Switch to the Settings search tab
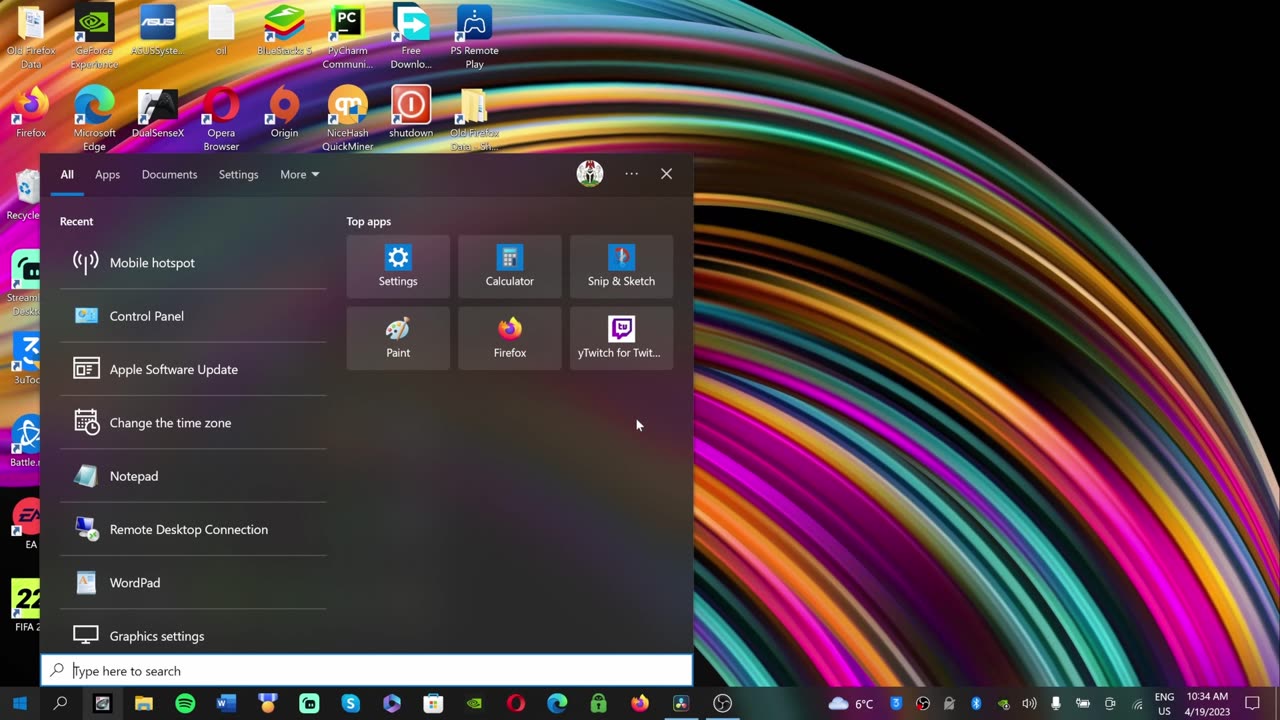This screenshot has width=1280, height=720. (x=238, y=174)
